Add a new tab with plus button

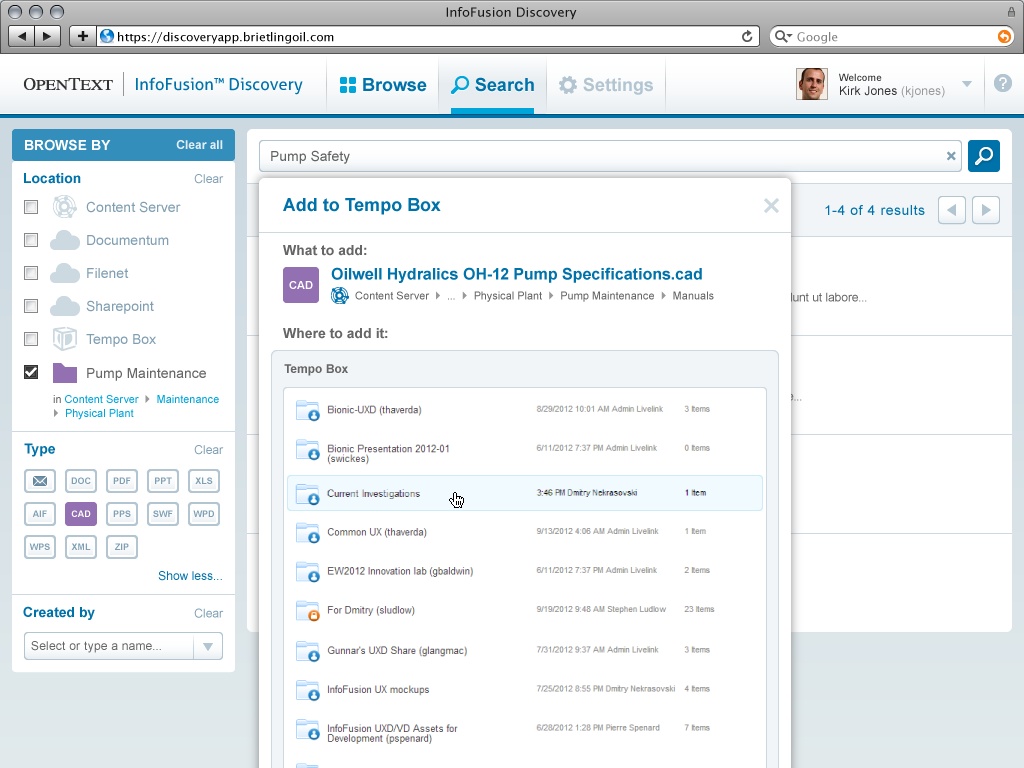[x=82, y=36]
